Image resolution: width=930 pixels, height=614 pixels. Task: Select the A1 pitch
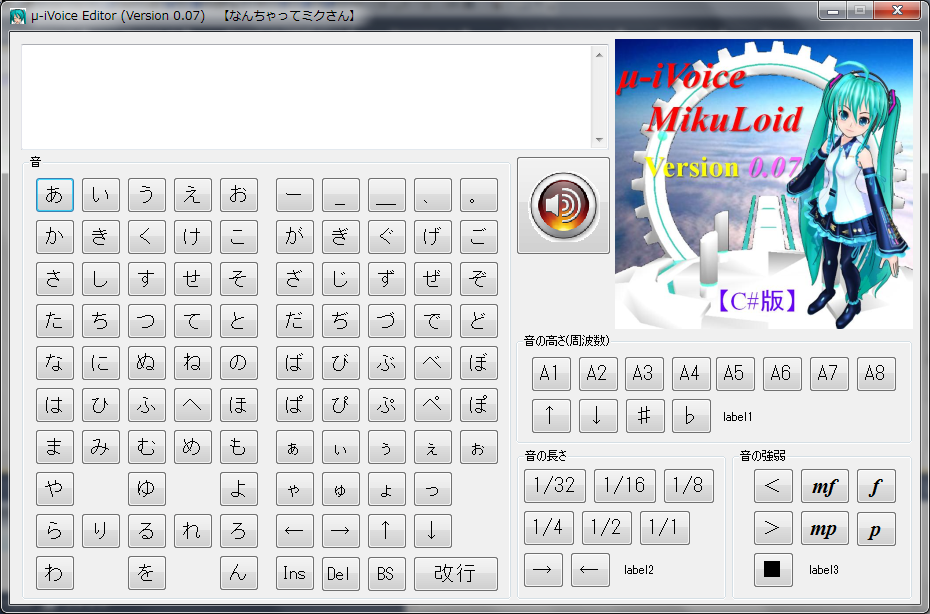[551, 373]
